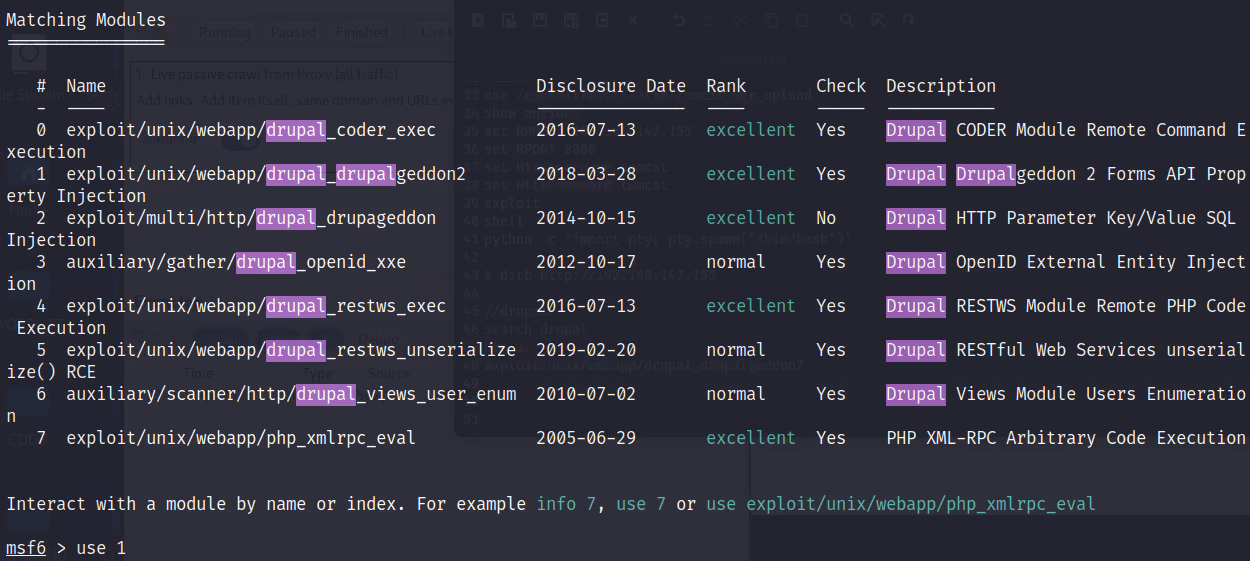Click module path exploit/unix/webapp/drupal_drupalgeddon2
Screen dimensions: 1250x561
[266, 174]
